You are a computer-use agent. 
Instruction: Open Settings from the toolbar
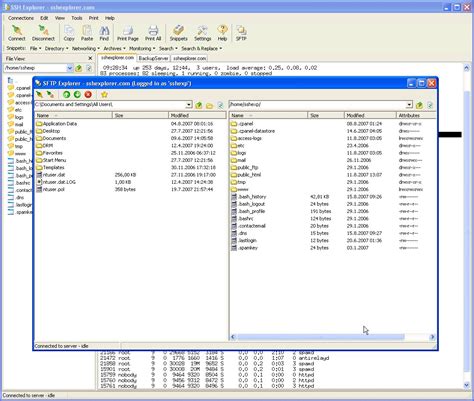coord(202,33)
